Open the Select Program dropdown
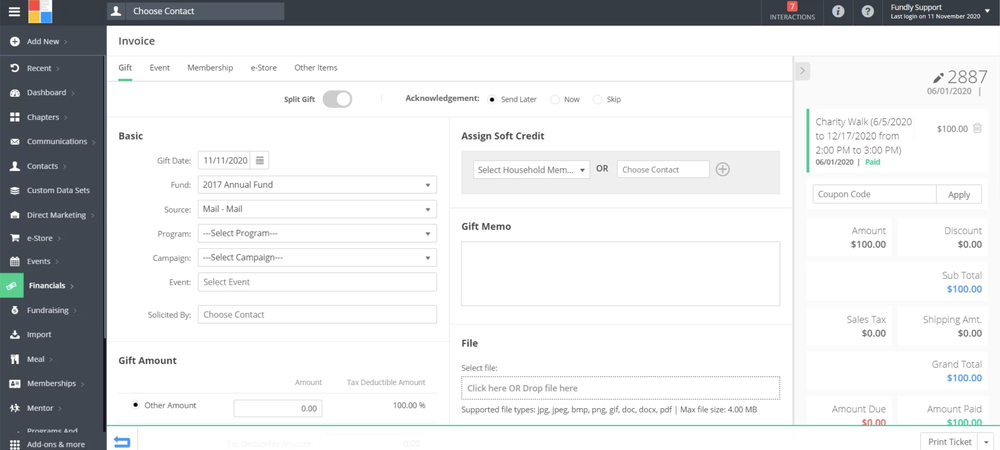The height and width of the screenshot is (450, 1000). [317, 233]
